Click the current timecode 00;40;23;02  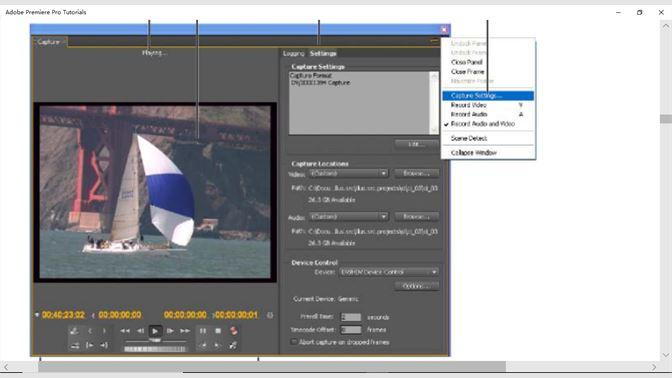63,315
